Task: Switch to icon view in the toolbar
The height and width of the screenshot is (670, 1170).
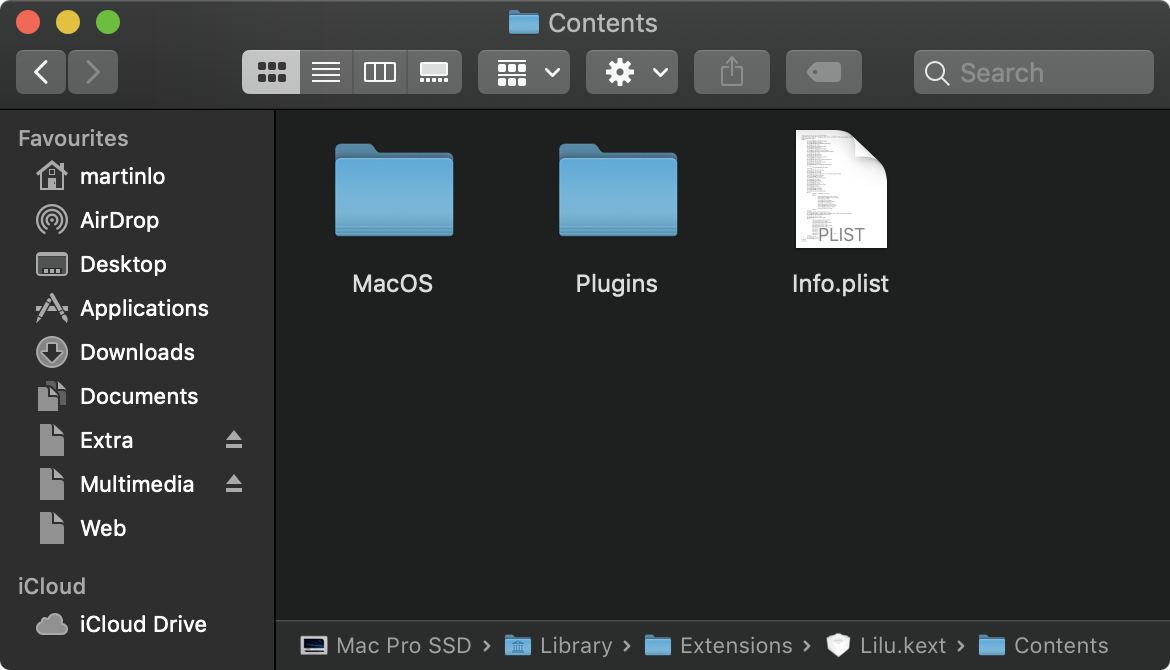Action: (271, 71)
